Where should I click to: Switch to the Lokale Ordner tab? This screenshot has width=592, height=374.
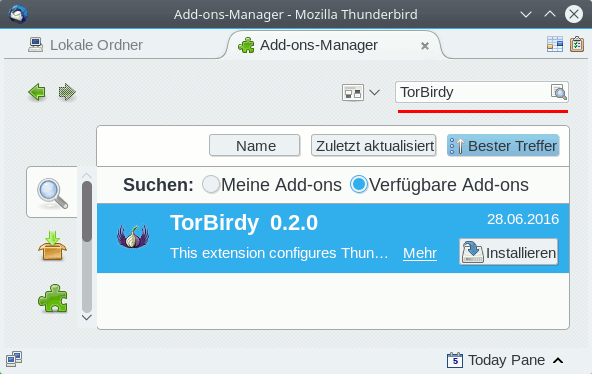[x=85, y=45]
